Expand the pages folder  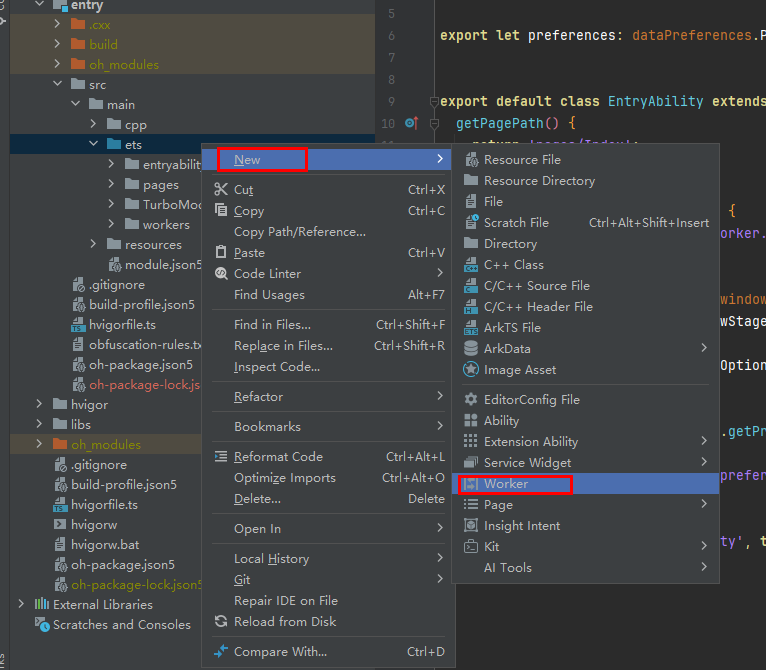[x=111, y=184]
